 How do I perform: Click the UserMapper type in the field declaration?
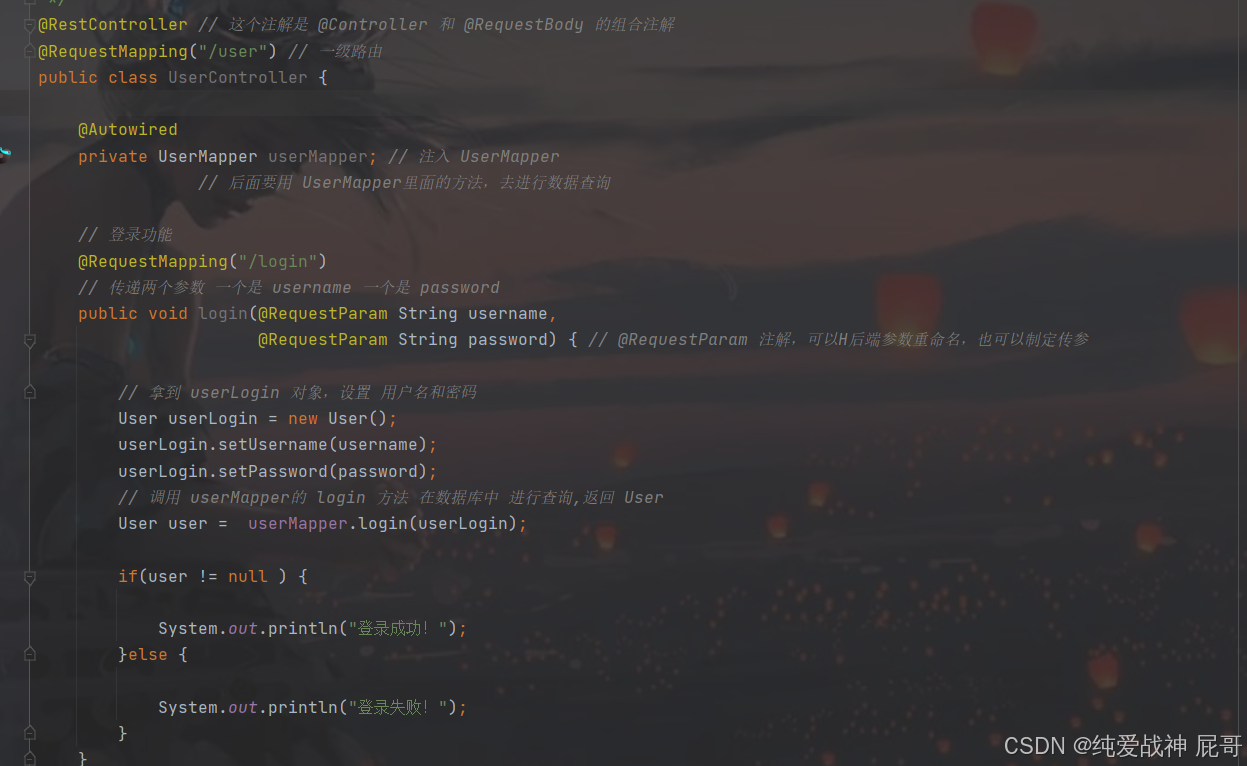(x=208, y=156)
